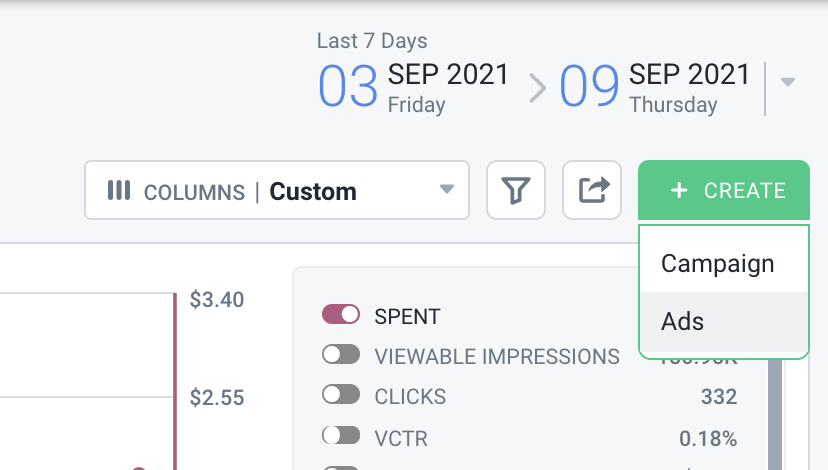Click the plus icon on CREATE
Screen dimensions: 828x470
tap(679, 190)
